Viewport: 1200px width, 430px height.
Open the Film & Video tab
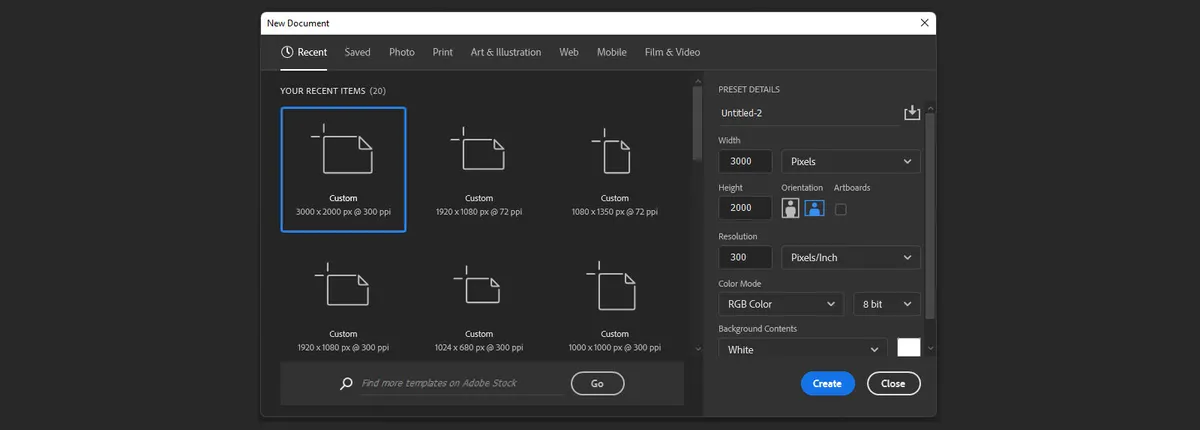click(672, 52)
